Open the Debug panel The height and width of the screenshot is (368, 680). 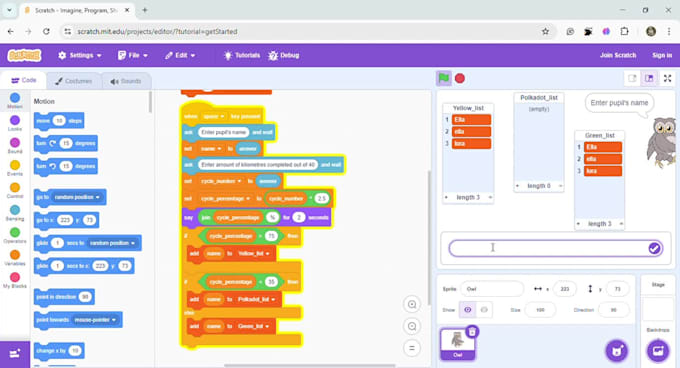coord(284,55)
